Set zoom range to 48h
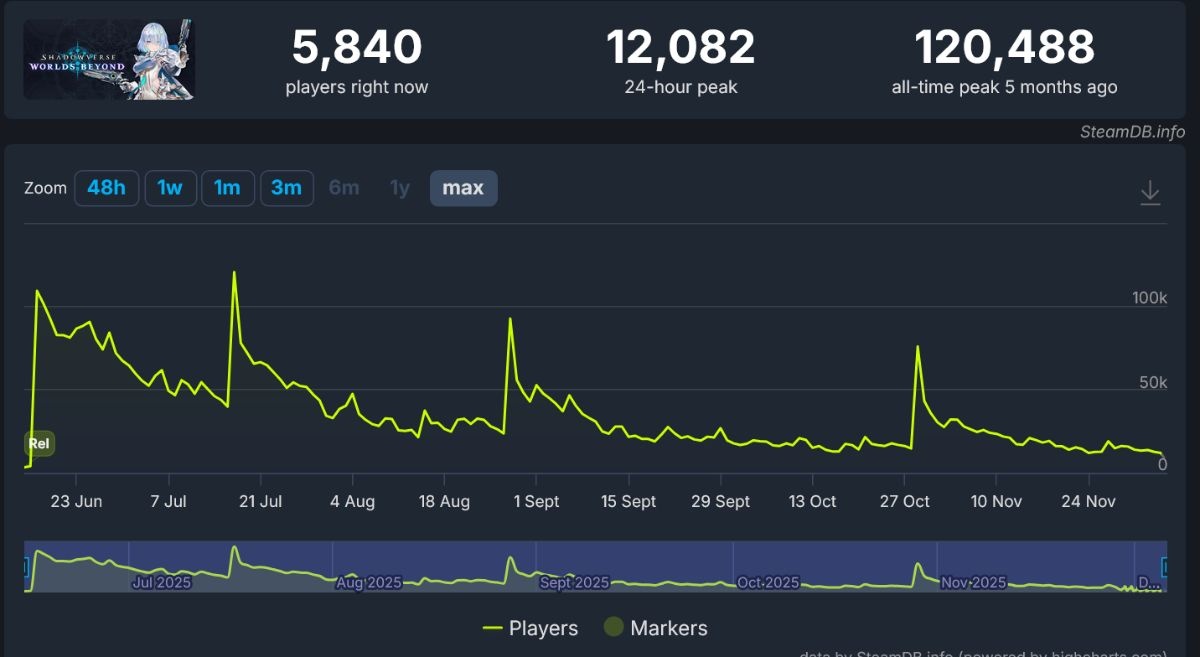The width and height of the screenshot is (1200, 657). tap(106, 188)
